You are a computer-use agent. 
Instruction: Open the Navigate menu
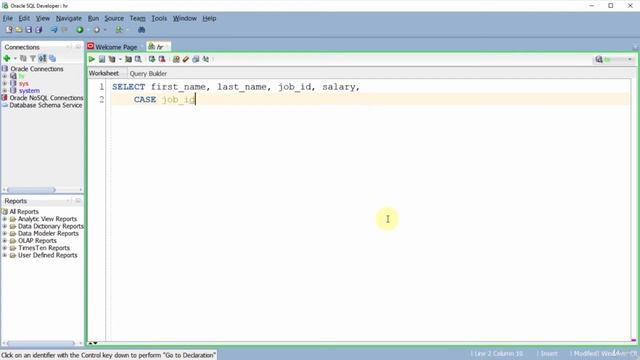coord(69,18)
